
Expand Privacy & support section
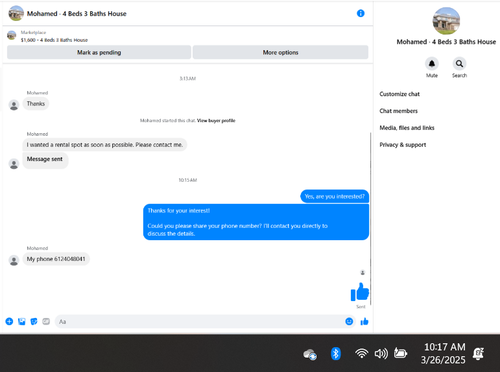[403, 145]
